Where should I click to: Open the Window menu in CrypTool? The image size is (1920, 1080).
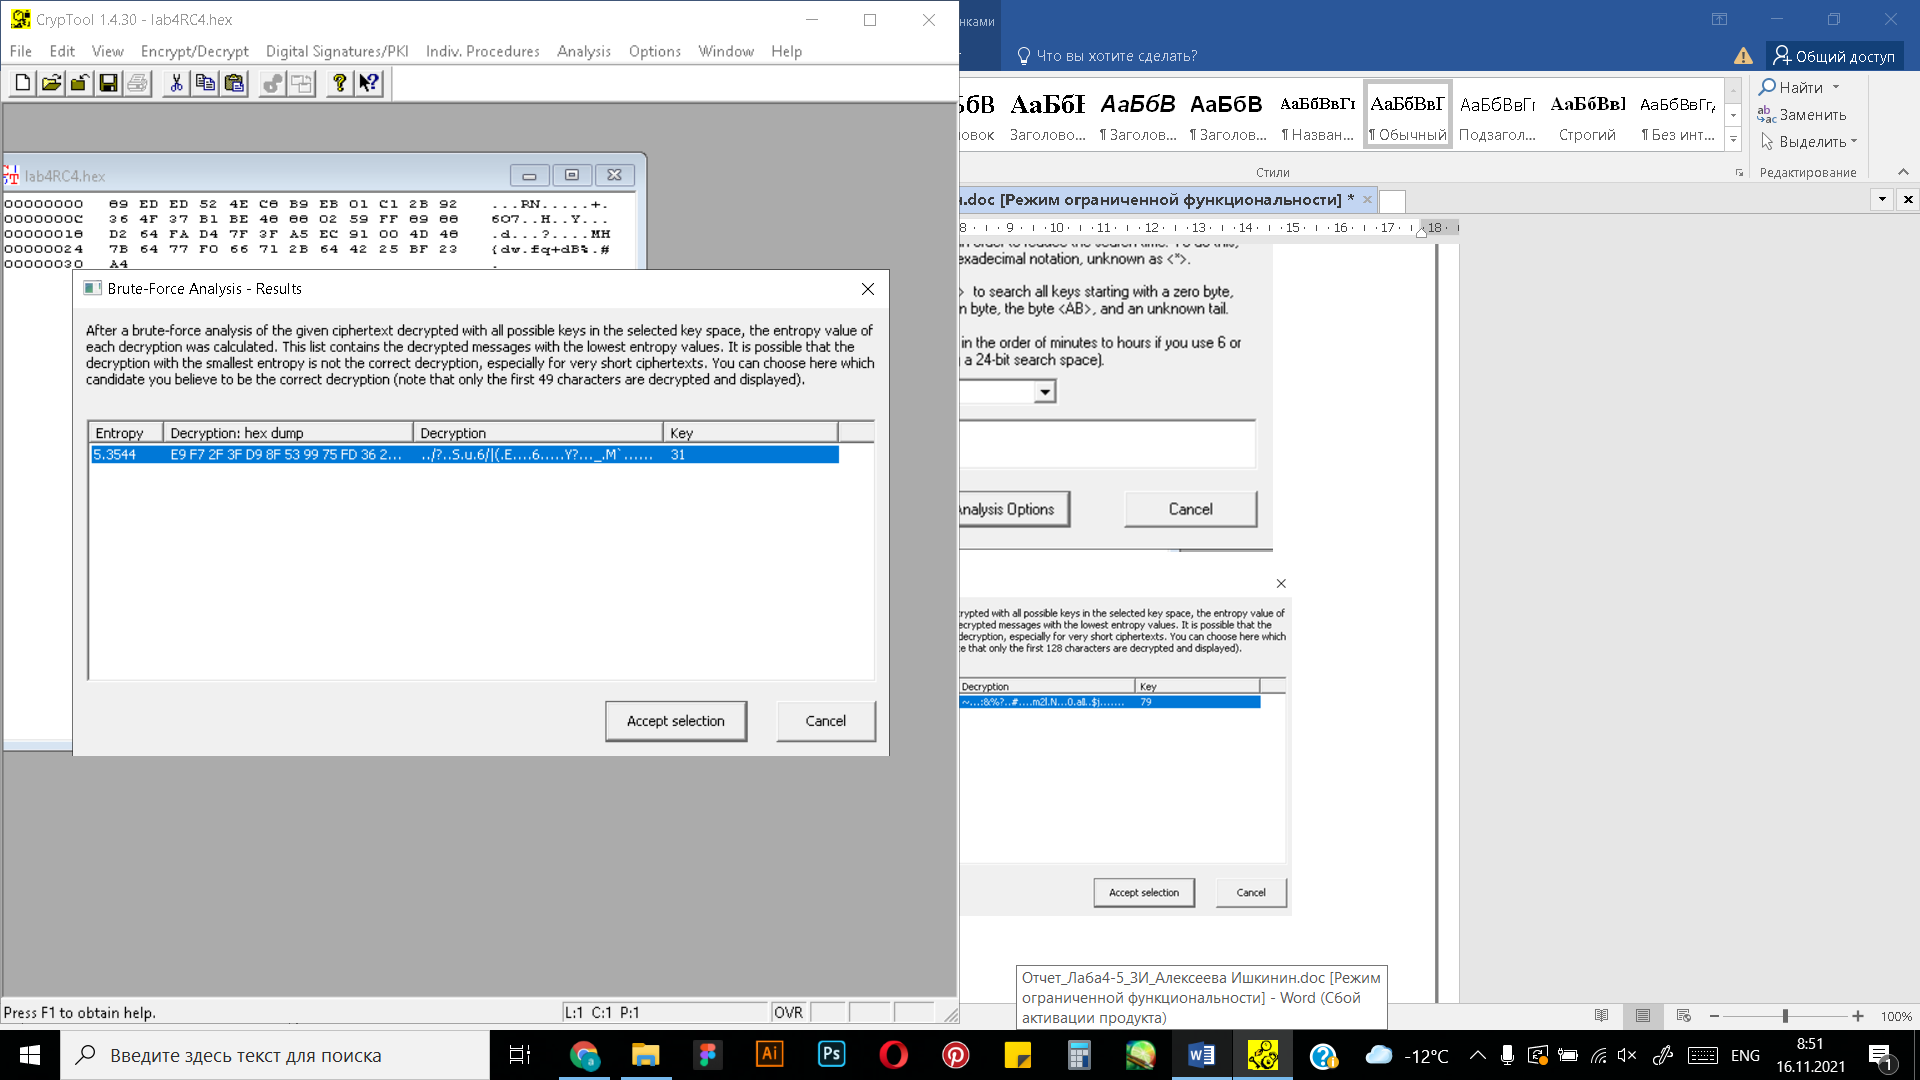(726, 51)
